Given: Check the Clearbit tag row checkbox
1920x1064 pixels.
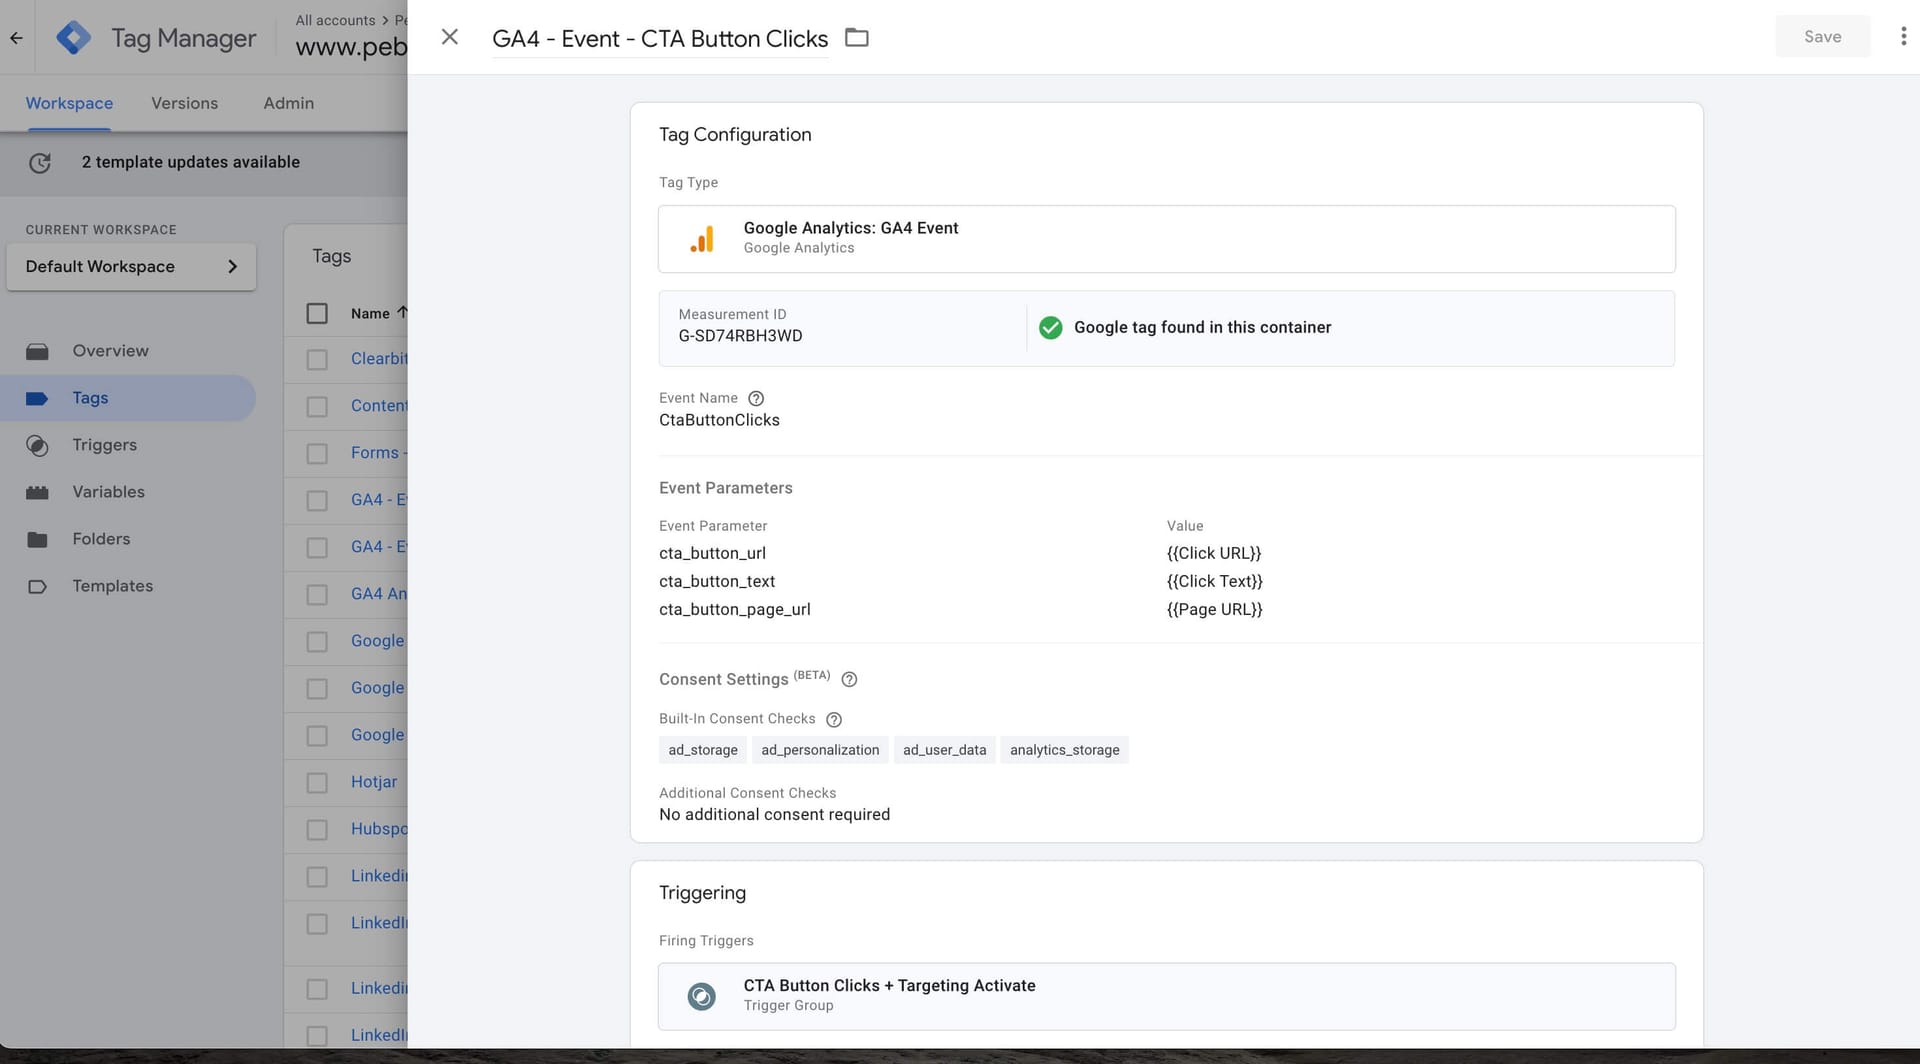Looking at the screenshot, I should (317, 360).
